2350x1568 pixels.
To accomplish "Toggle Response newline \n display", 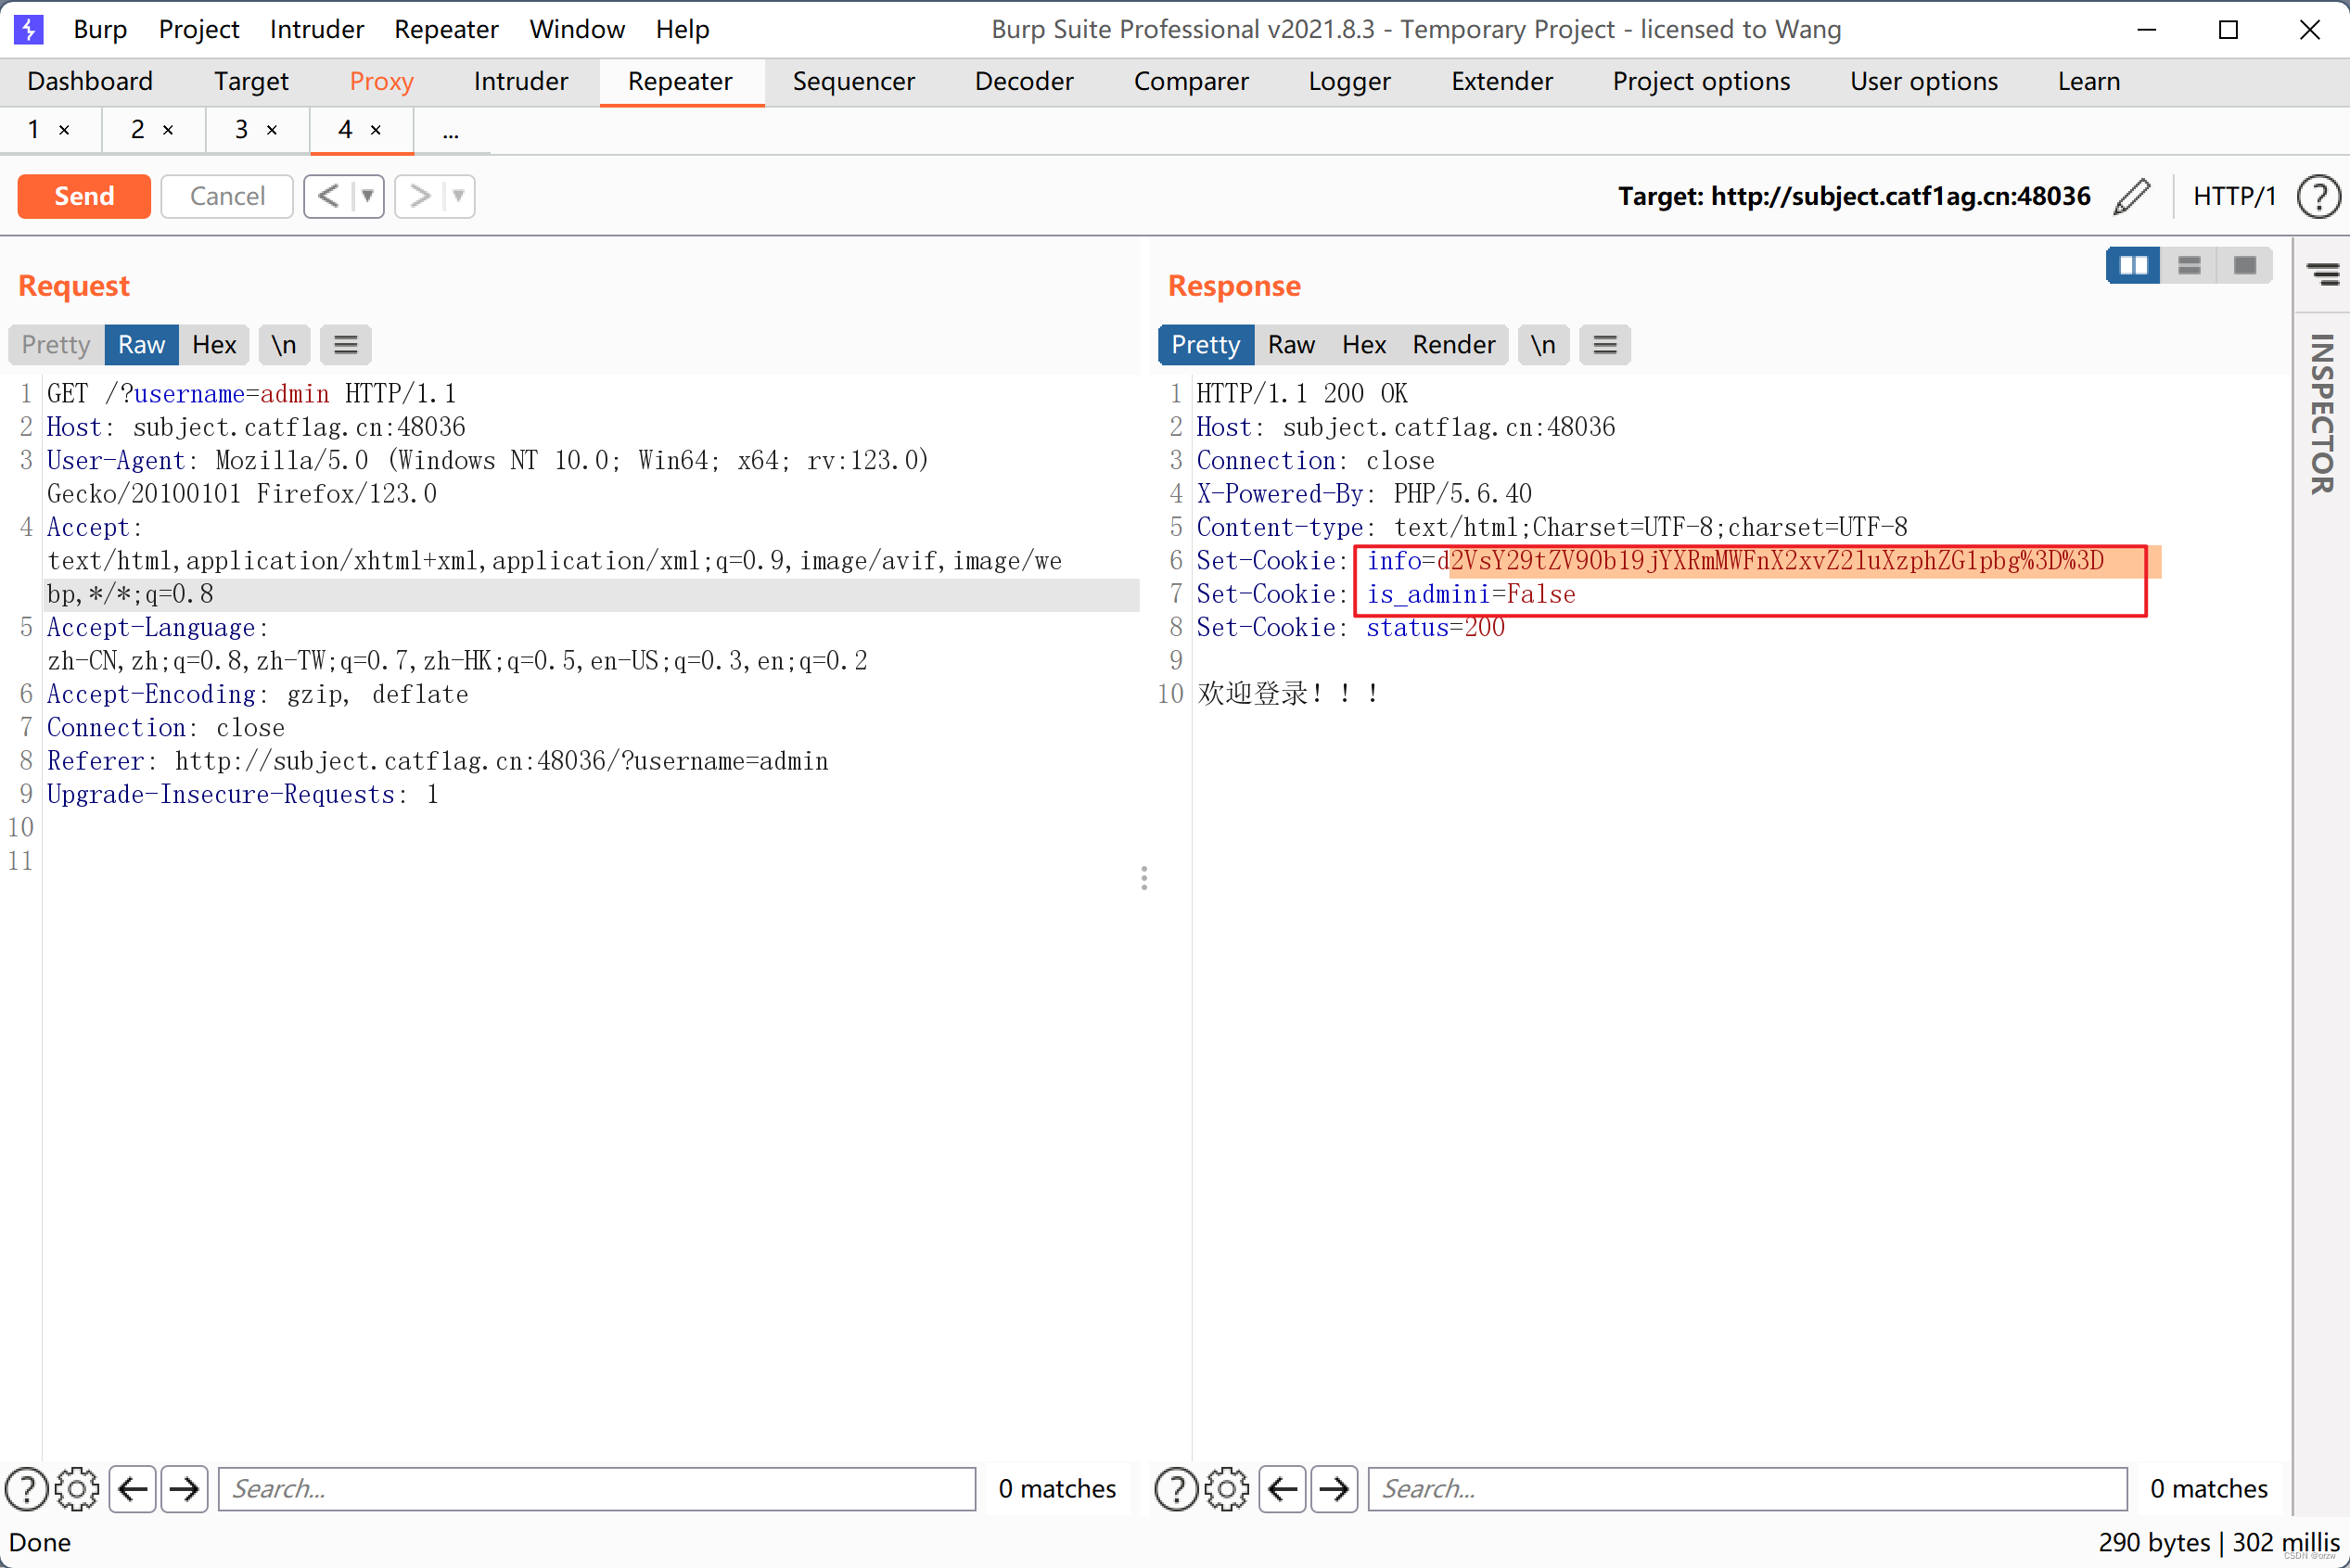I will [x=1543, y=345].
